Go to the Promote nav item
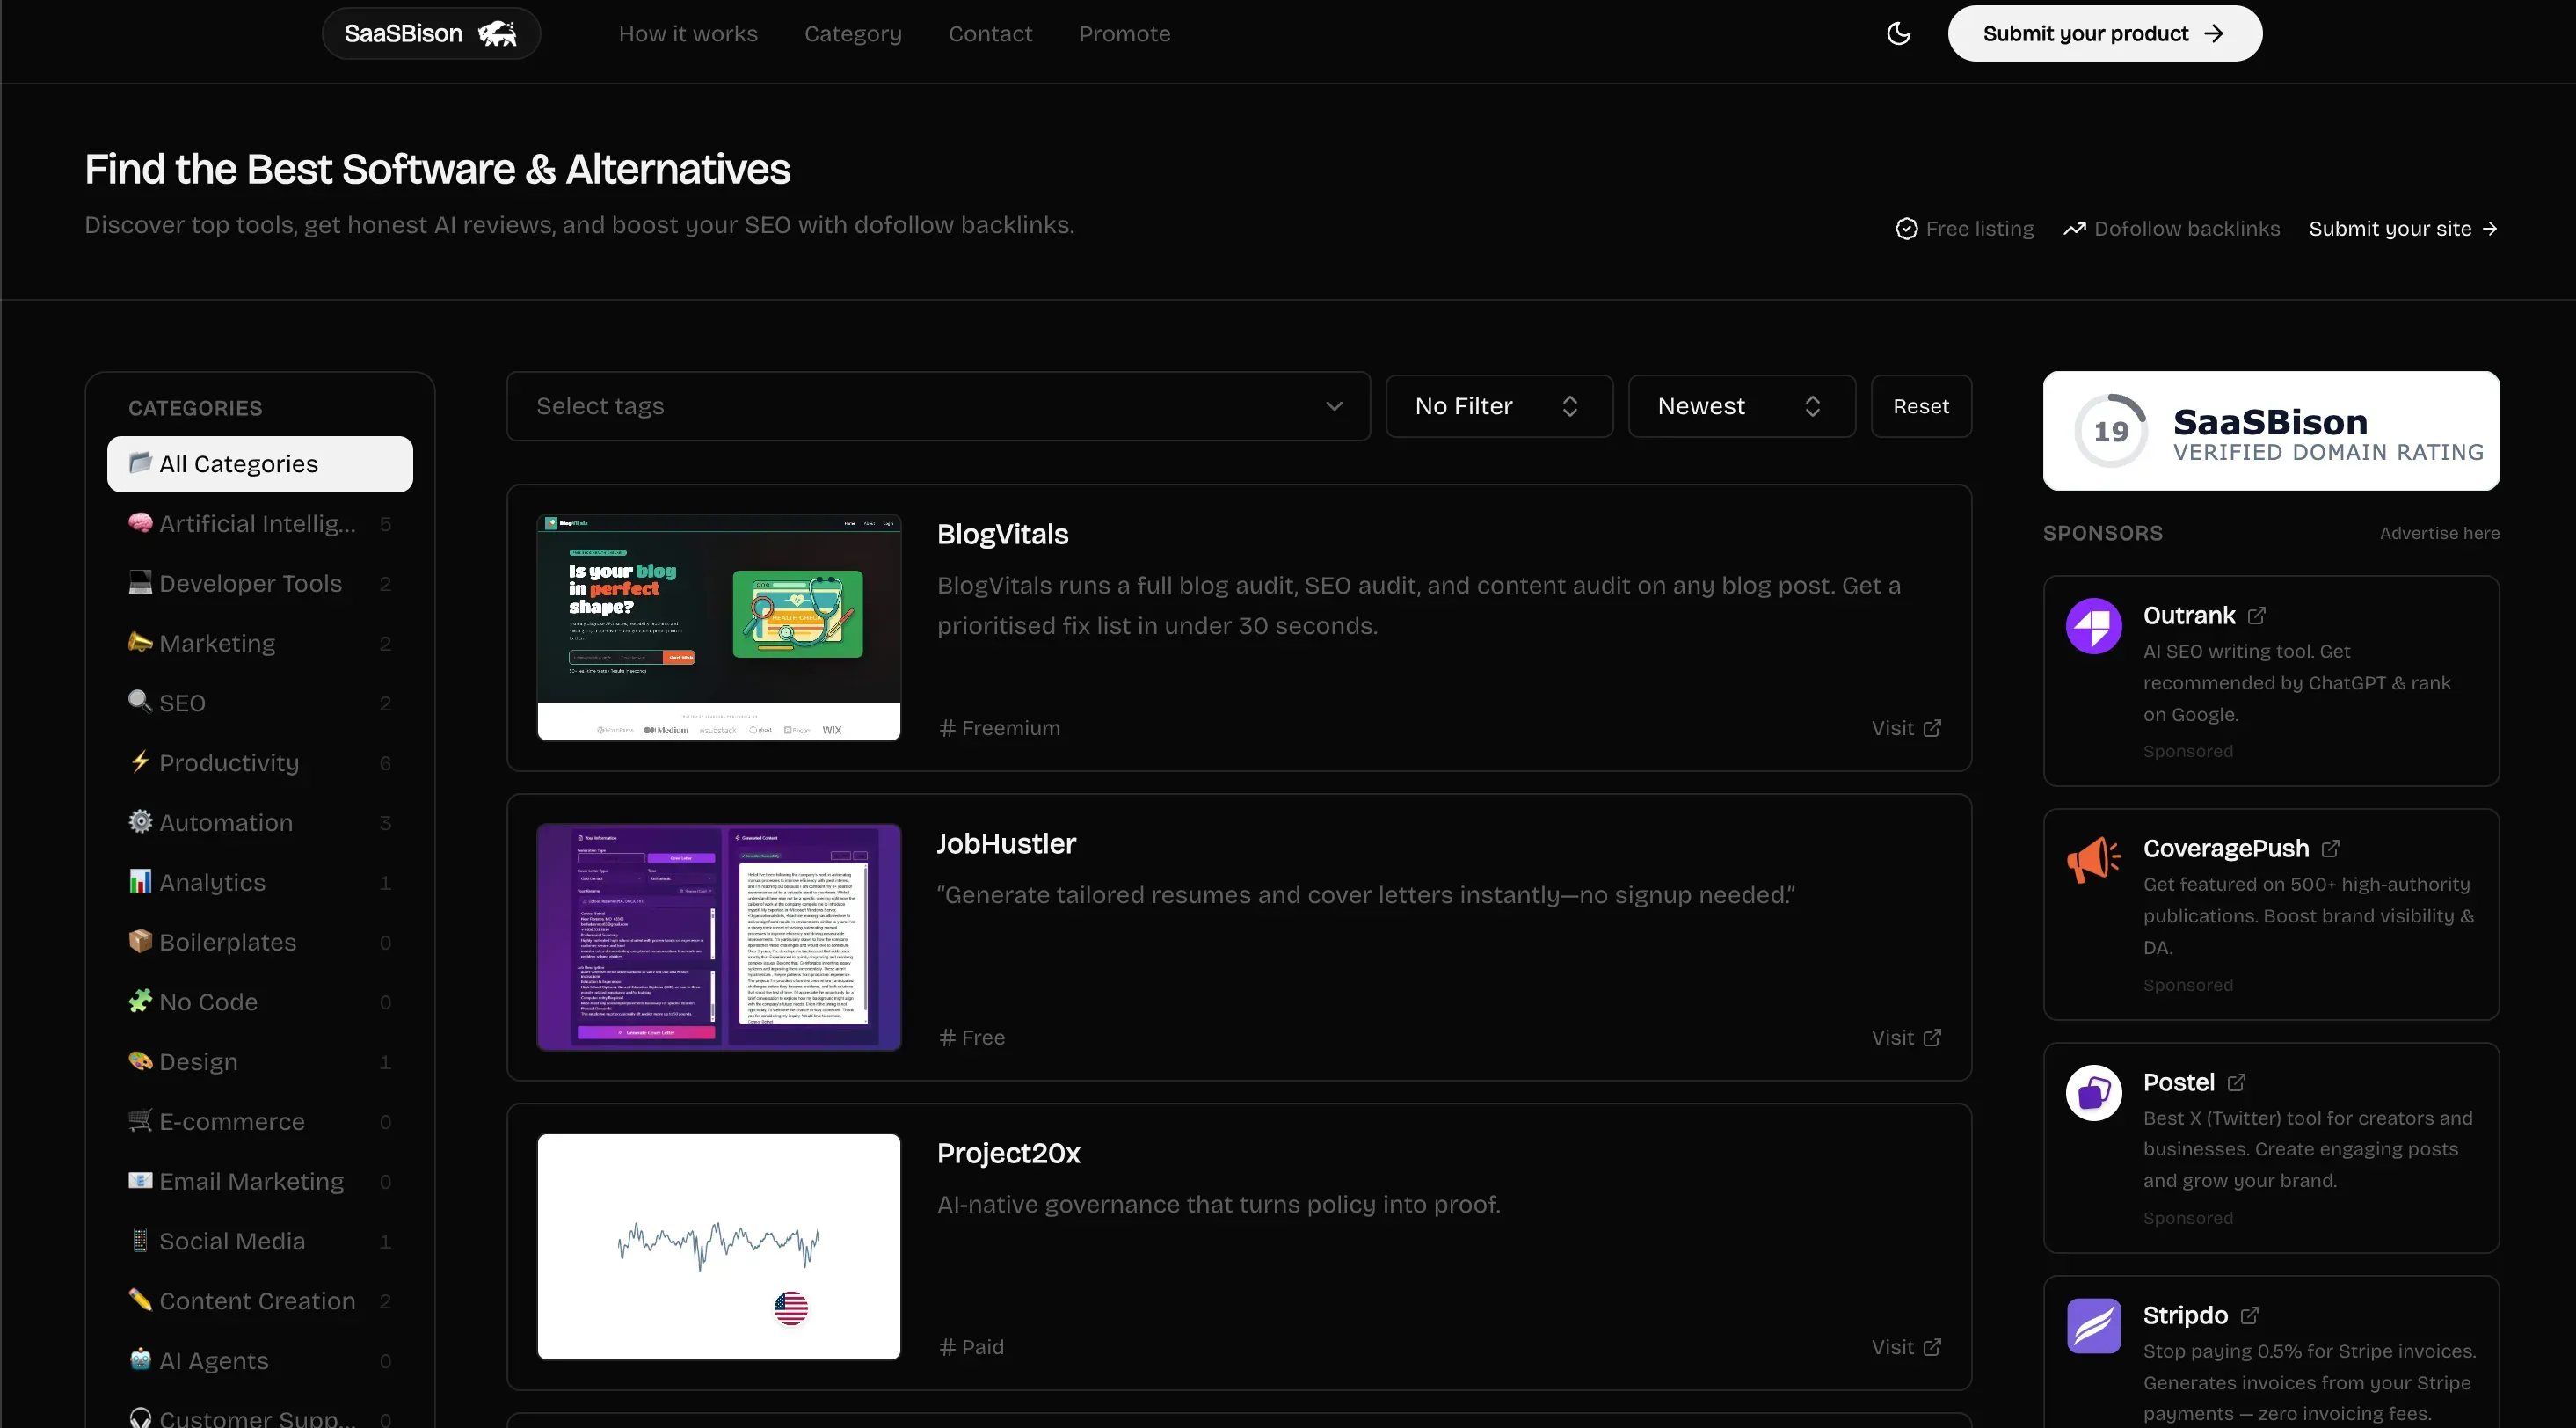The height and width of the screenshot is (1428, 2576). coord(1124,34)
